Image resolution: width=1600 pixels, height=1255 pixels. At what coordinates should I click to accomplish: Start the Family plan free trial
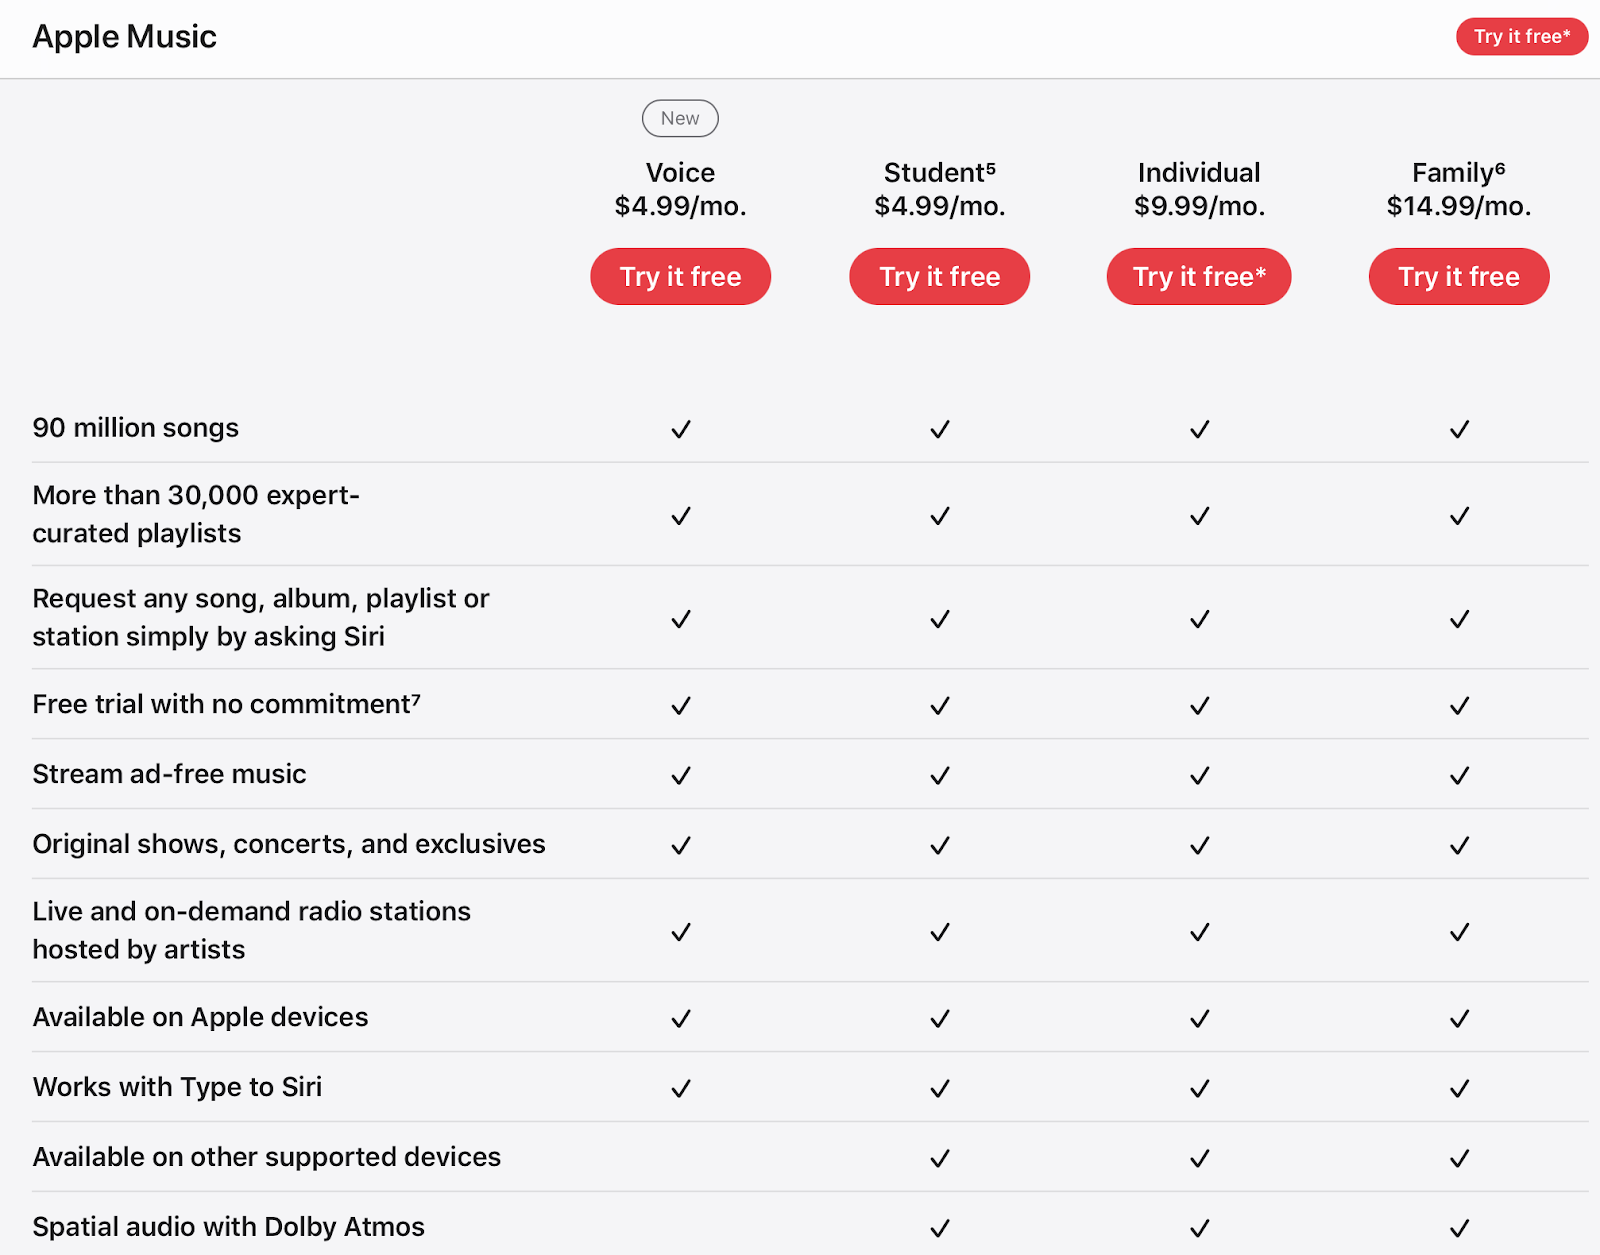click(x=1459, y=276)
